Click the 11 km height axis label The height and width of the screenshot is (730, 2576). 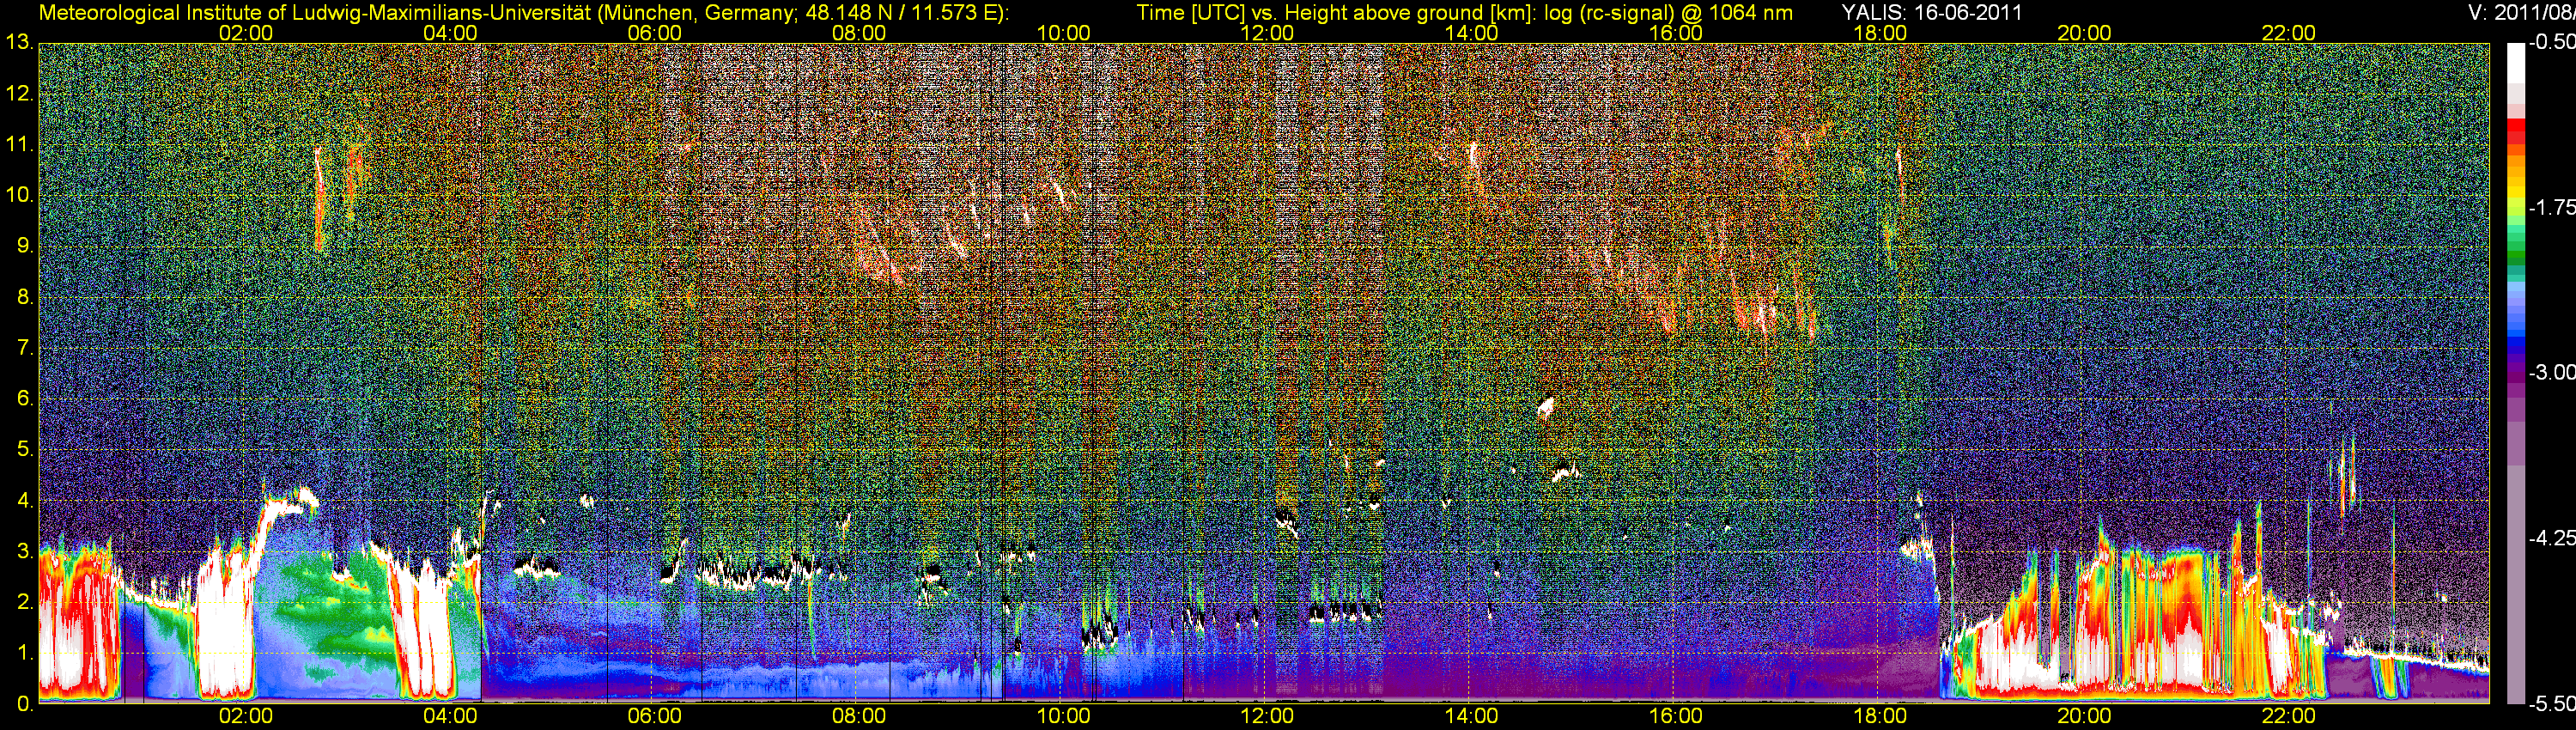point(19,145)
